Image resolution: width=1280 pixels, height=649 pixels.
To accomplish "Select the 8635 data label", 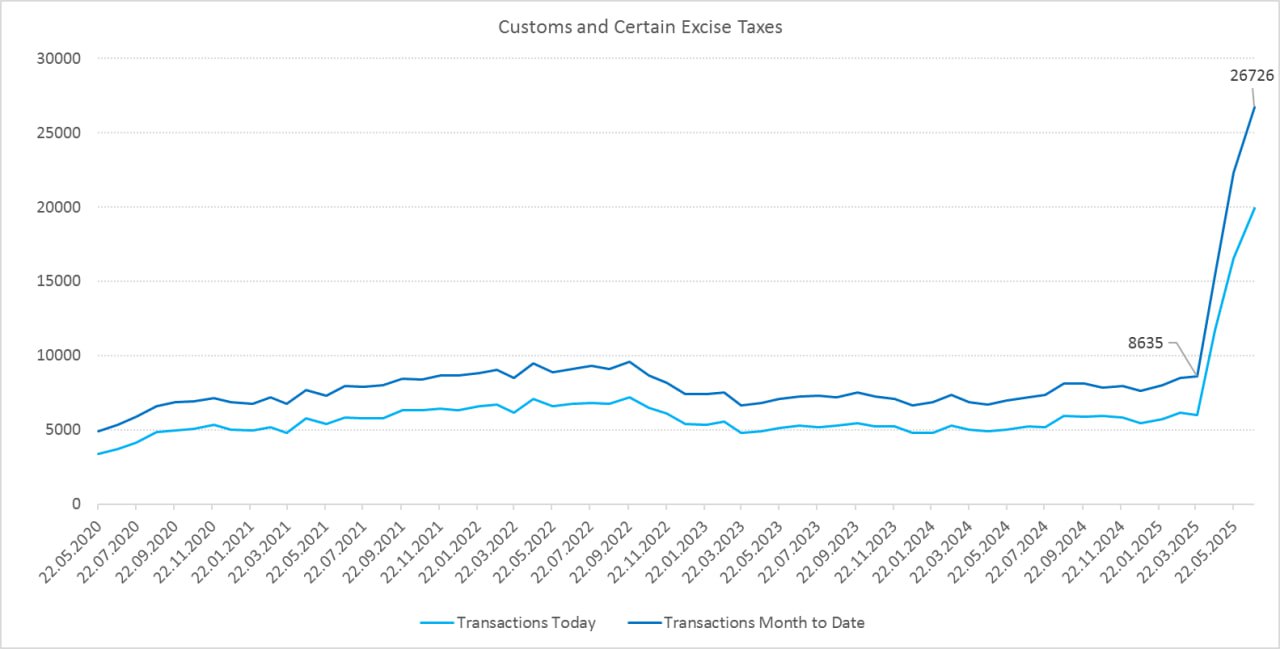I will (1145, 342).
